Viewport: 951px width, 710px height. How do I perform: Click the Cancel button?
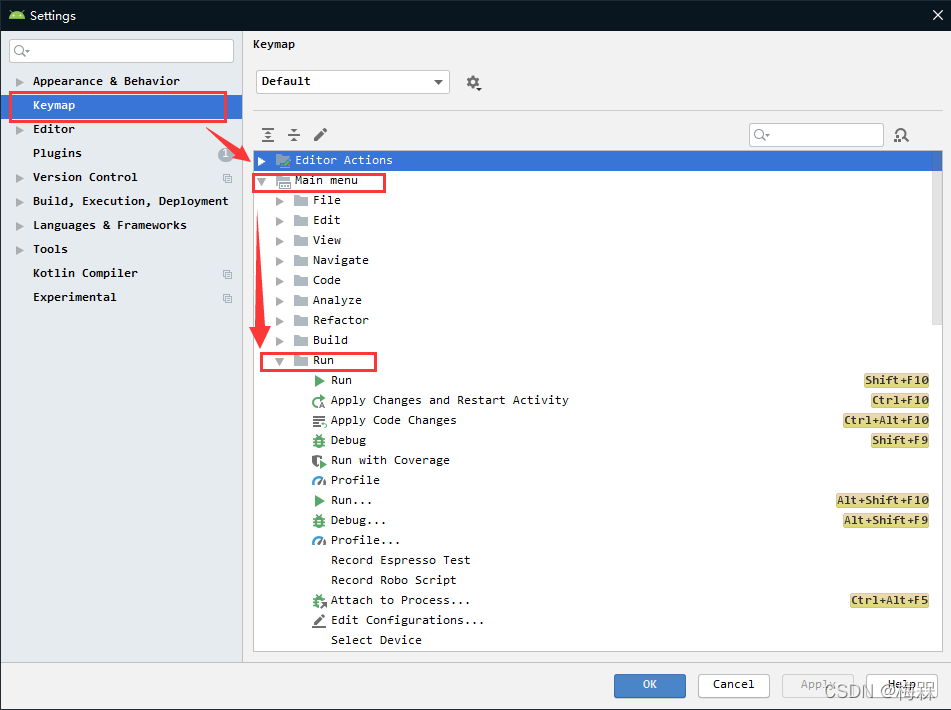[733, 685]
